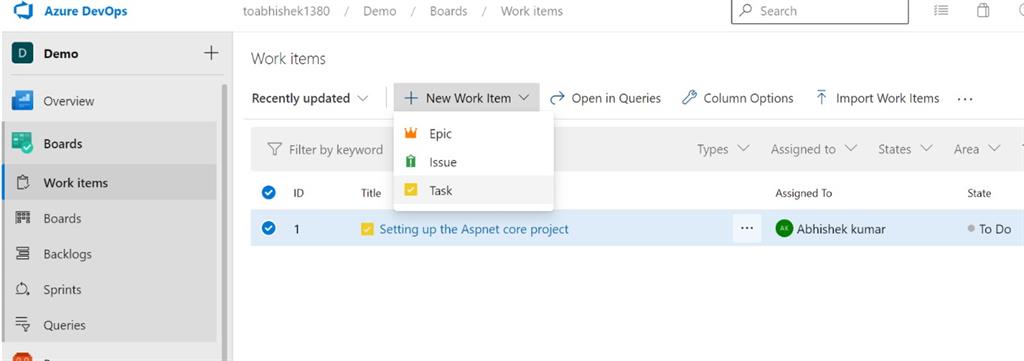Open toabhishek1380 breadcrumb link
The height and width of the screenshot is (361, 1024).
pyautogui.click(x=286, y=11)
